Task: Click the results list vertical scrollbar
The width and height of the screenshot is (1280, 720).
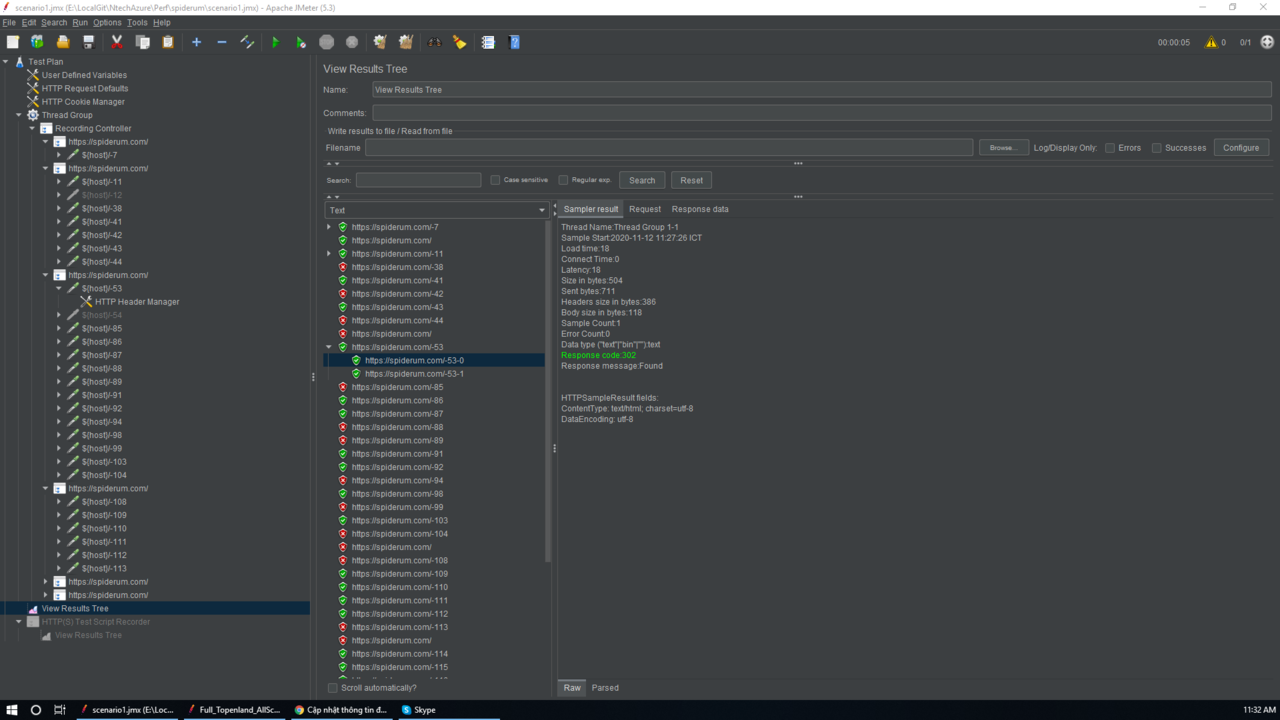Action: click(548, 390)
